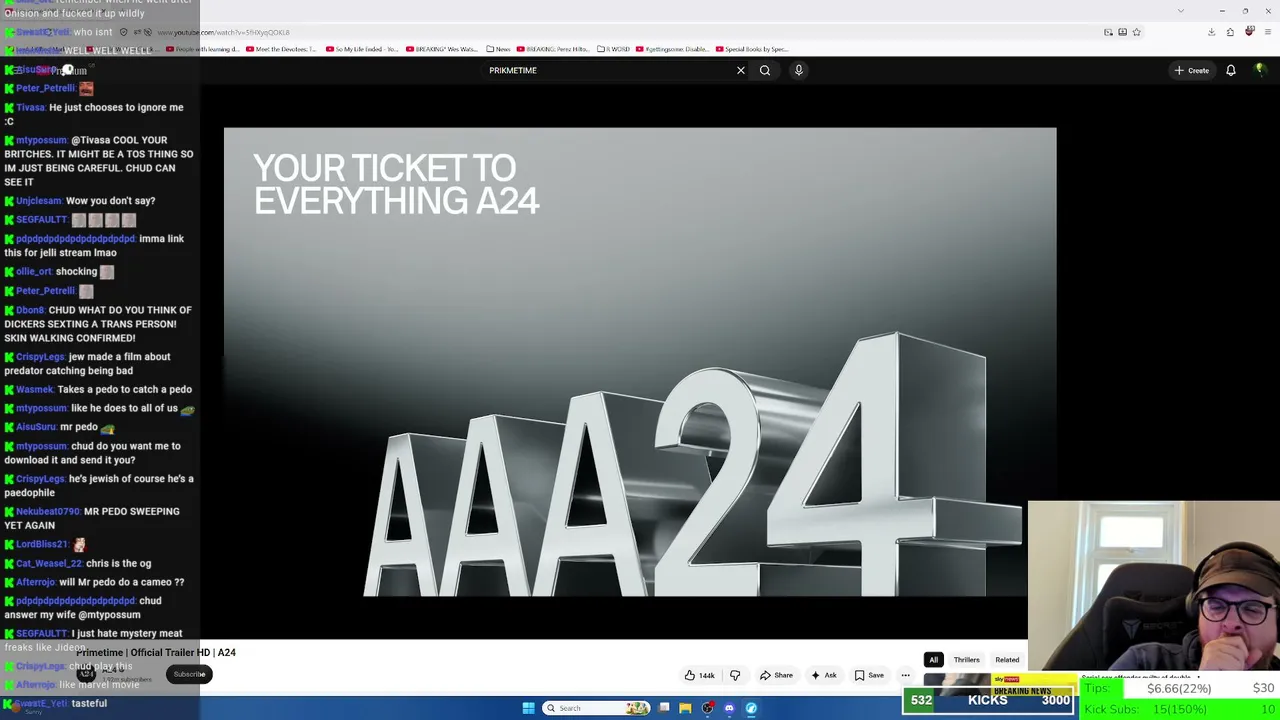Open the browser downloads panel
1280x720 pixels.
[x=1211, y=32]
